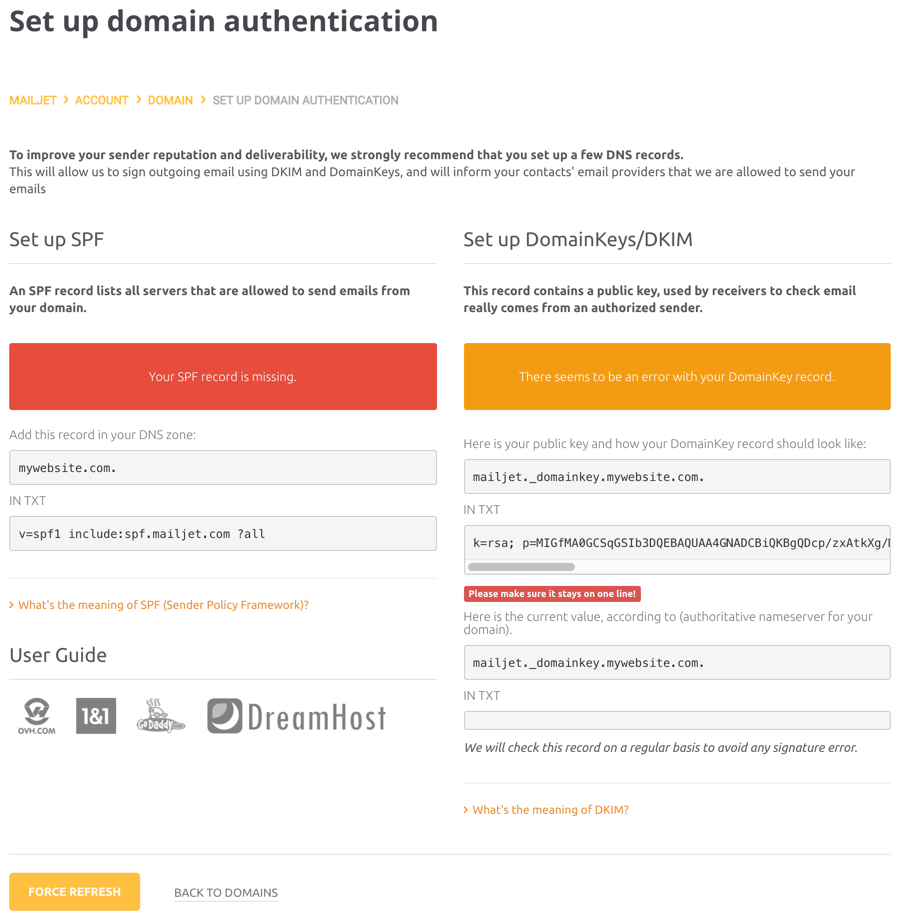910x924 pixels.
Task: Select ACCOUNT in the breadcrumb trail
Action: (102, 100)
